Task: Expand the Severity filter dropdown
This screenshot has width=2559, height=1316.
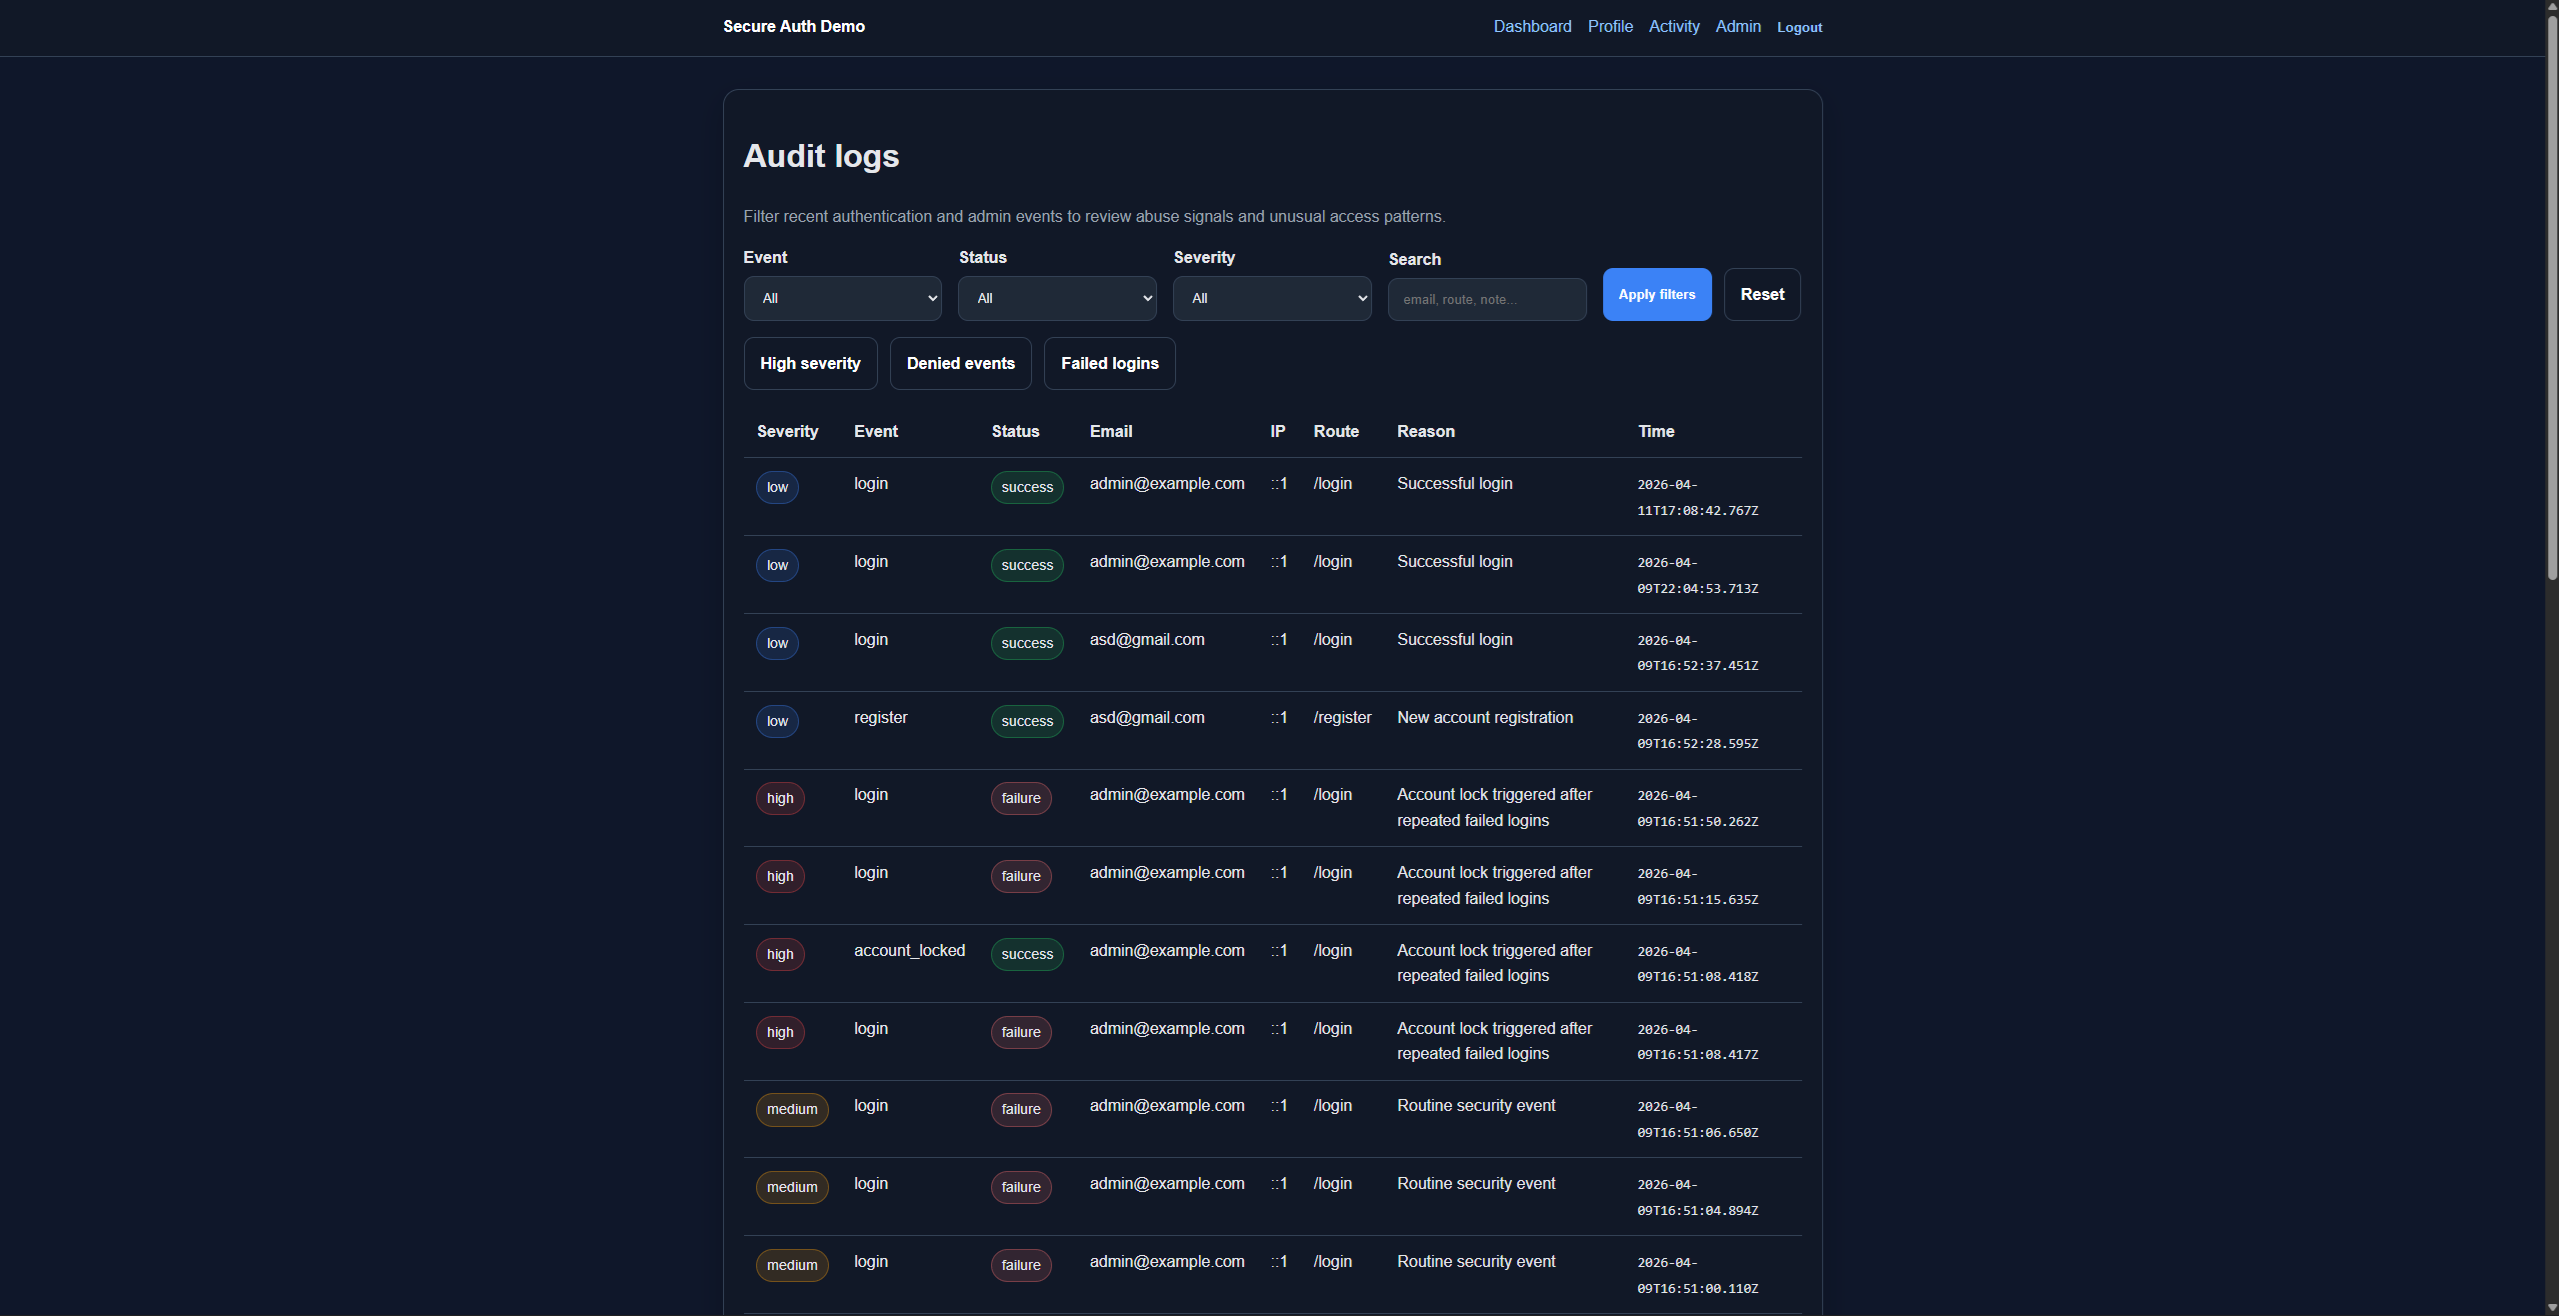Action: 1271,297
